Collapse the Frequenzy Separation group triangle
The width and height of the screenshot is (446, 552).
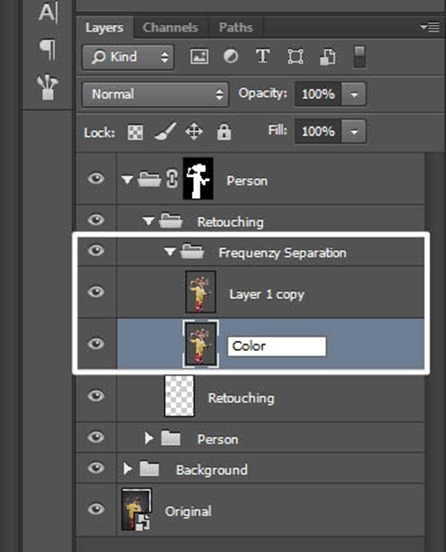click(170, 252)
